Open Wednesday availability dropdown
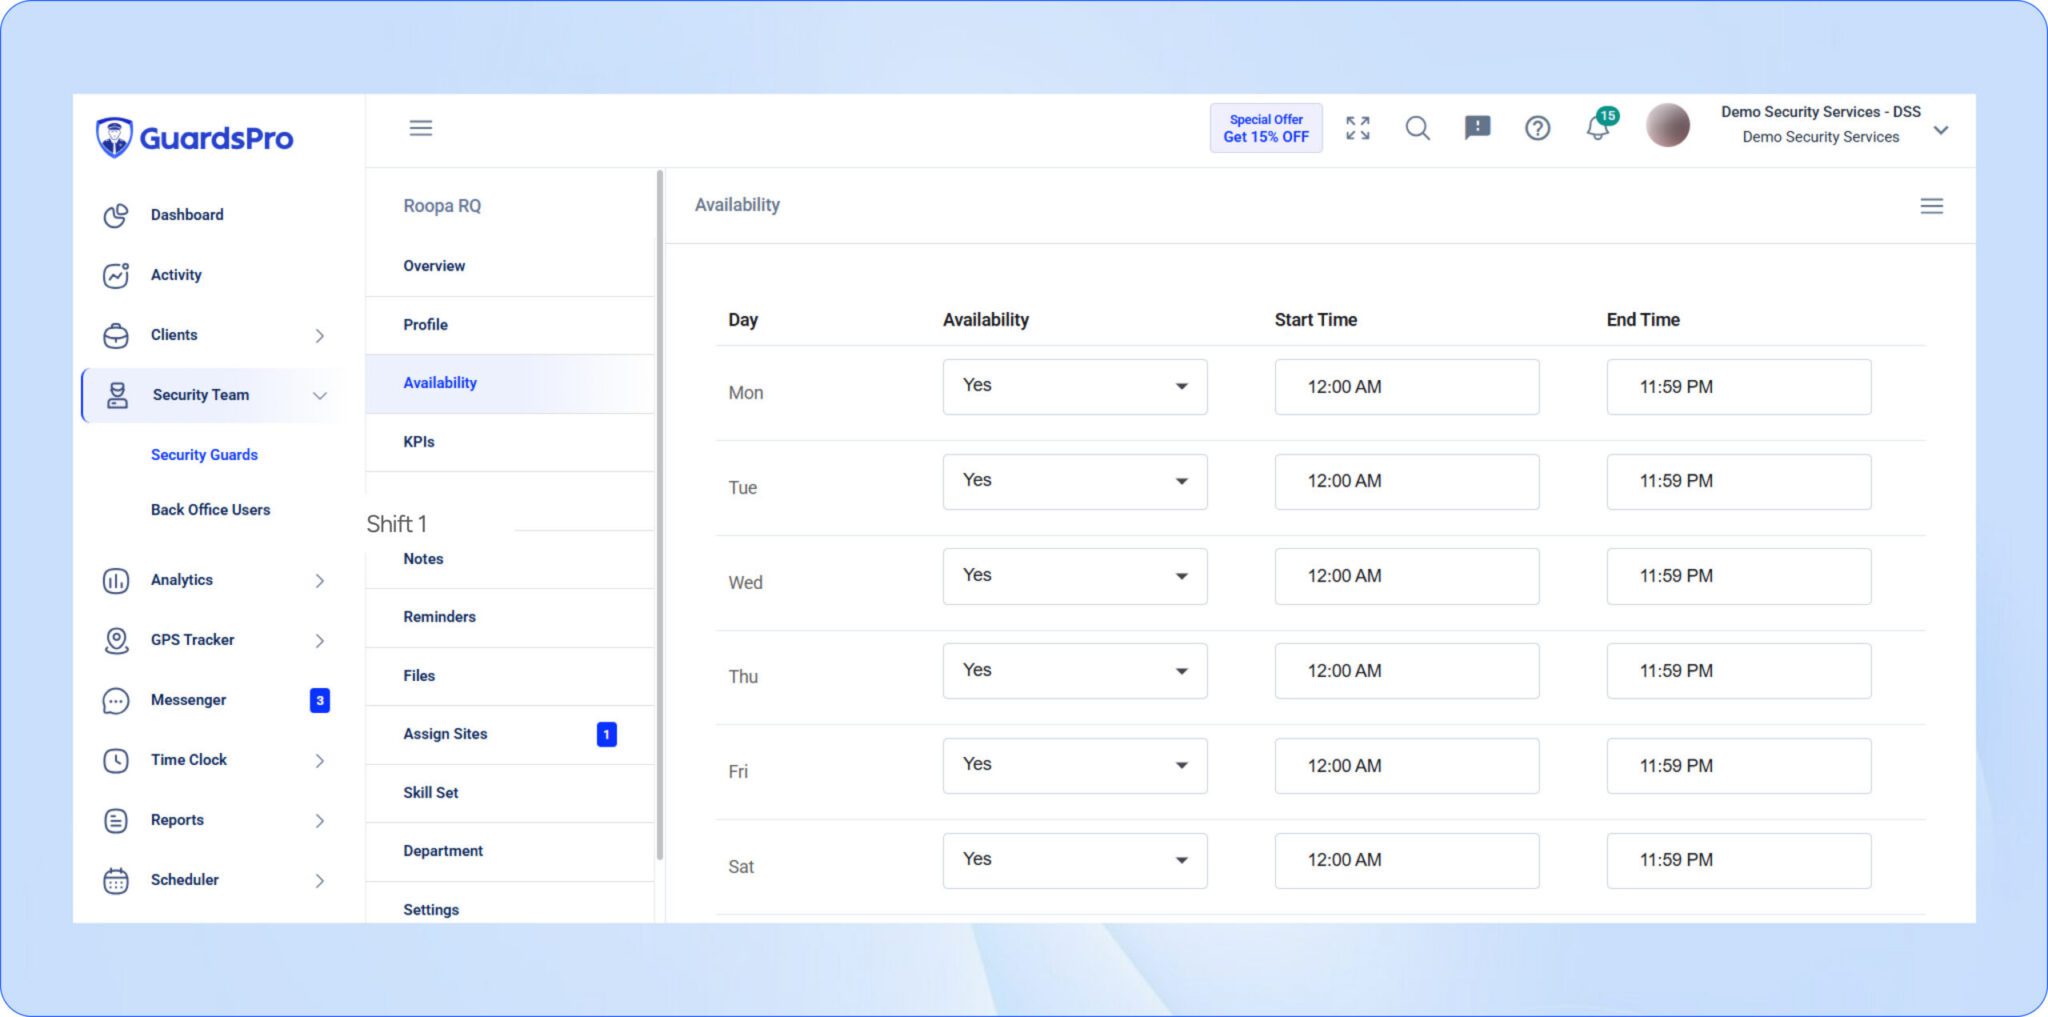This screenshot has width=2048, height=1017. pos(1075,576)
